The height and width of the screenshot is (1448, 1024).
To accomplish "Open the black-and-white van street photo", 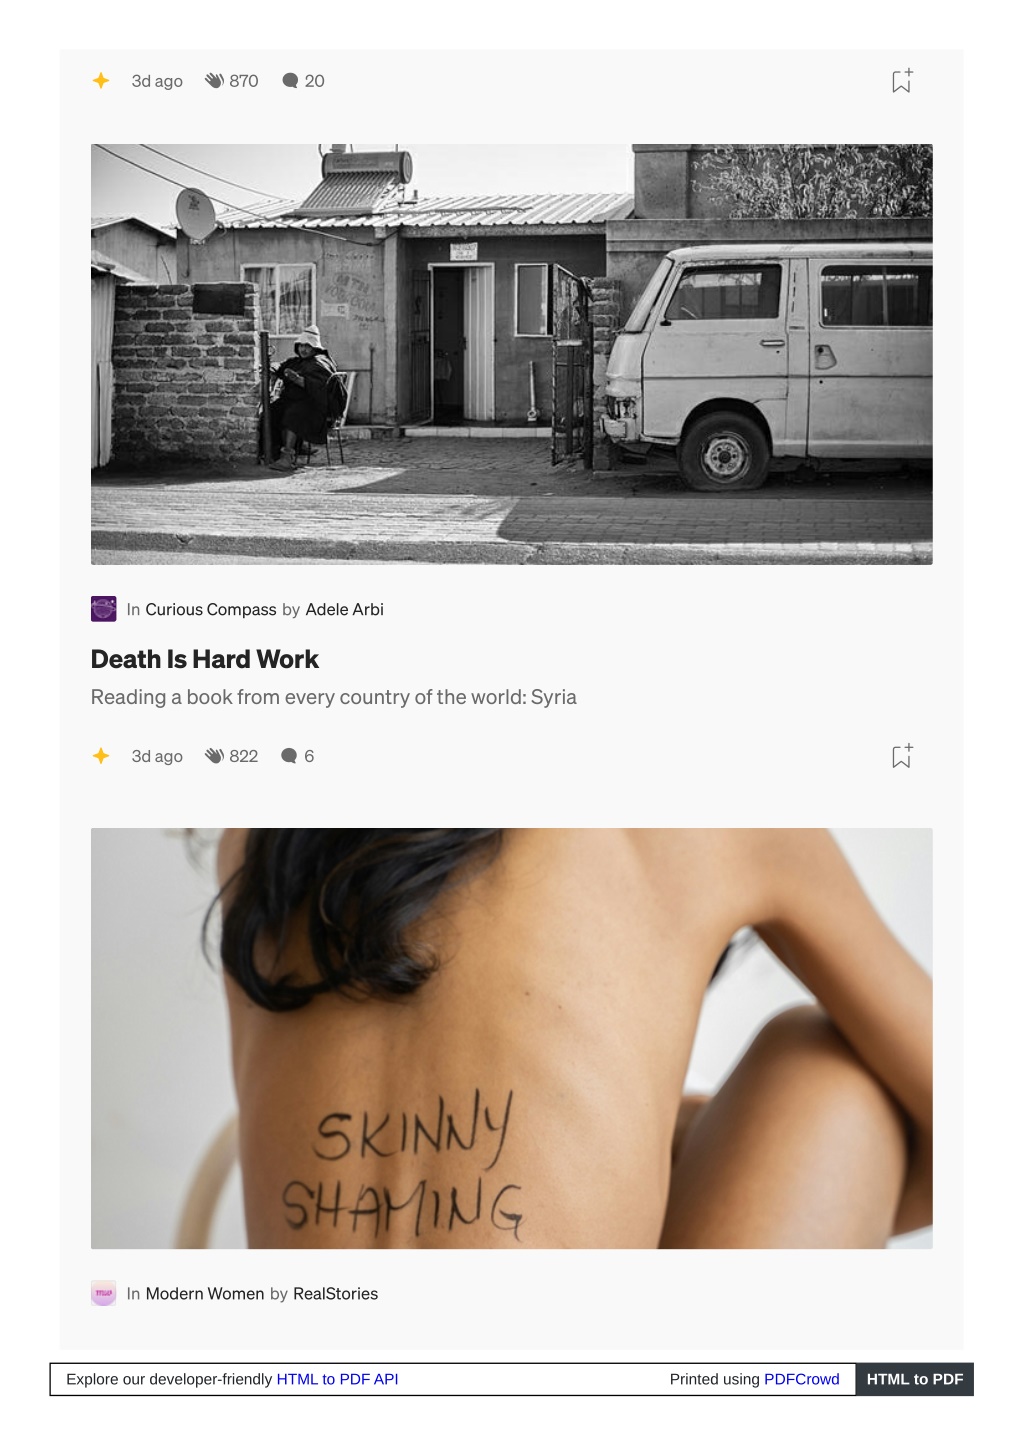I will pos(512,354).
